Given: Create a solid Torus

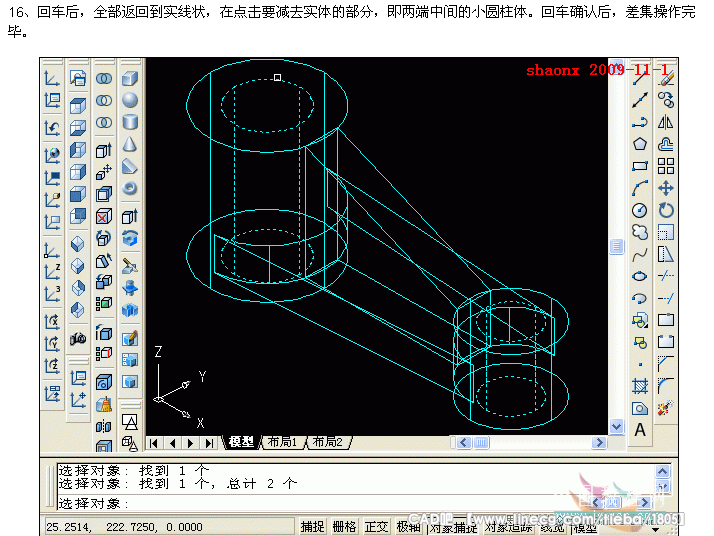Looking at the screenshot, I should [x=130, y=188].
